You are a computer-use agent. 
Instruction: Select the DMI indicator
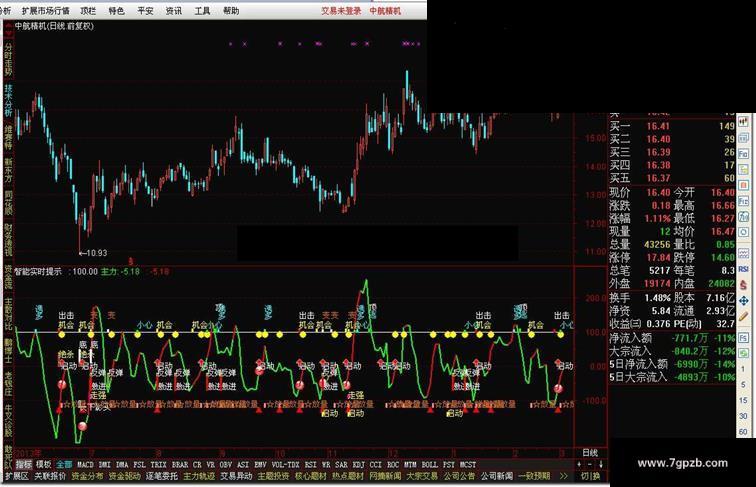click(105, 465)
